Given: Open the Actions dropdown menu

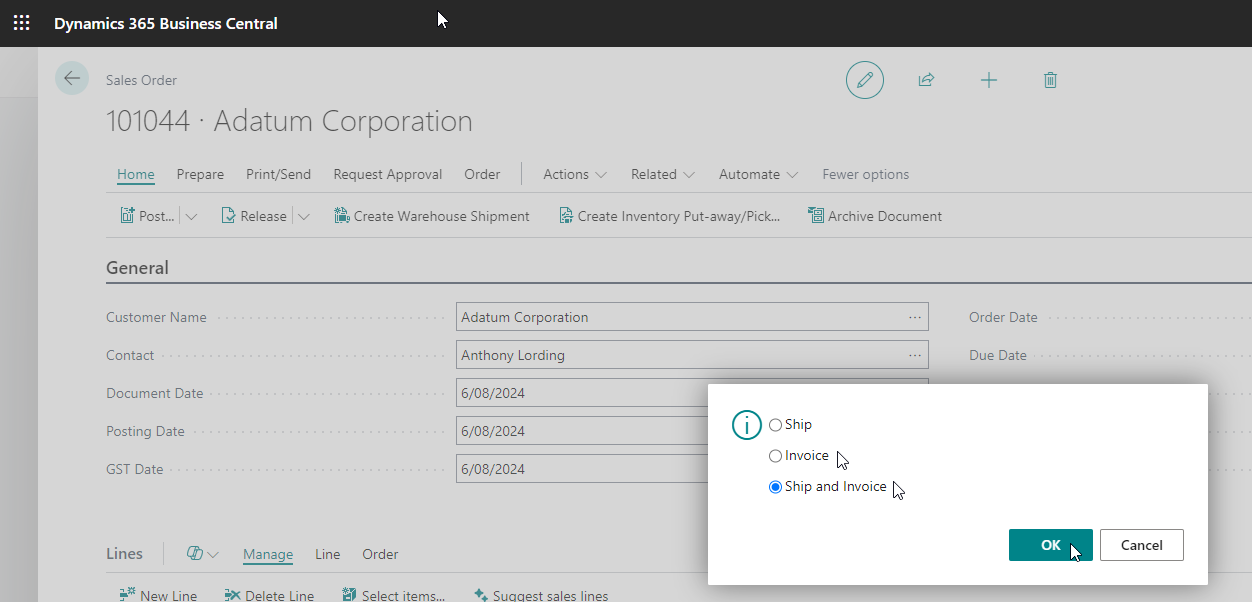Looking at the screenshot, I should coord(575,174).
